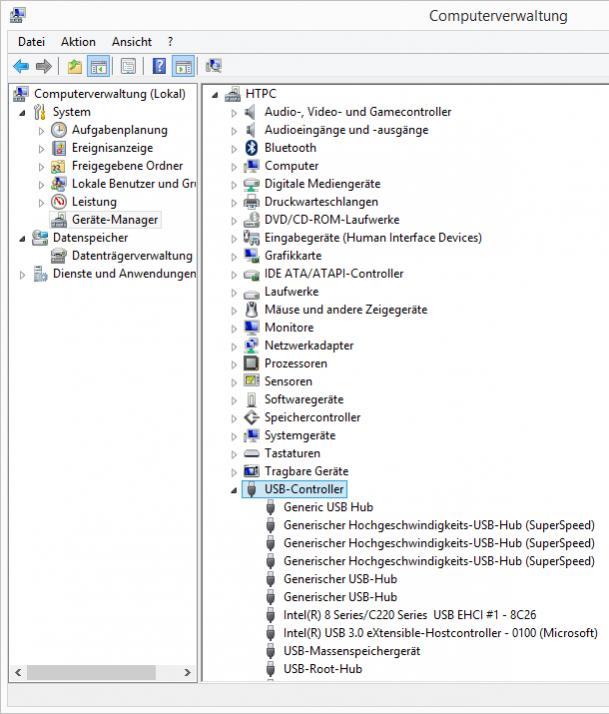The width and height of the screenshot is (609, 714).
Task: Select Computerverwaltung (Lokal) root item
Action: 110,94
